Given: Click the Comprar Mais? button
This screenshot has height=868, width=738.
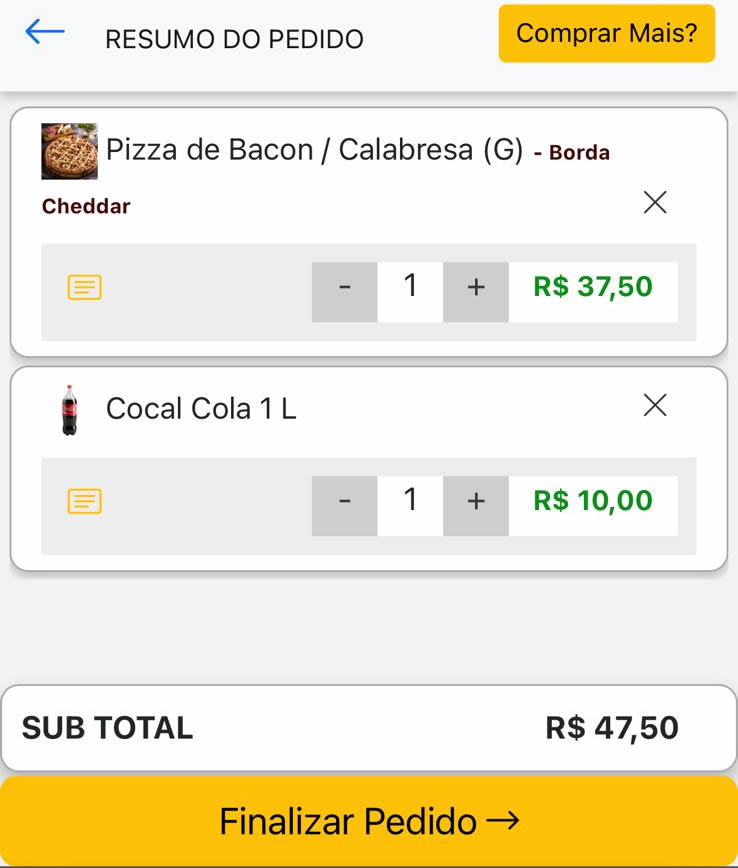Looking at the screenshot, I should pyautogui.click(x=607, y=33).
